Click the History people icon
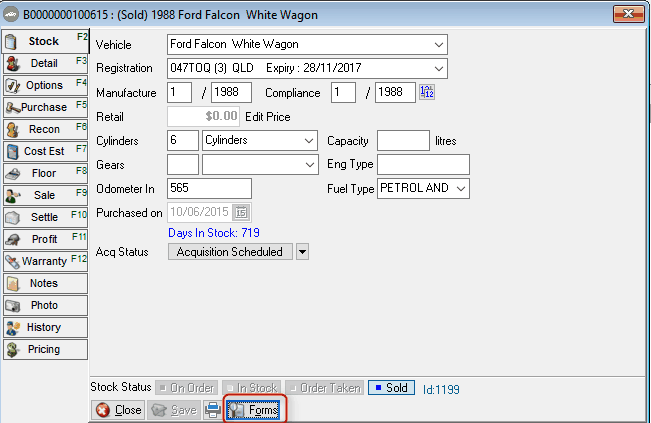Image resolution: width=651 pixels, height=423 pixels. pos(13,328)
